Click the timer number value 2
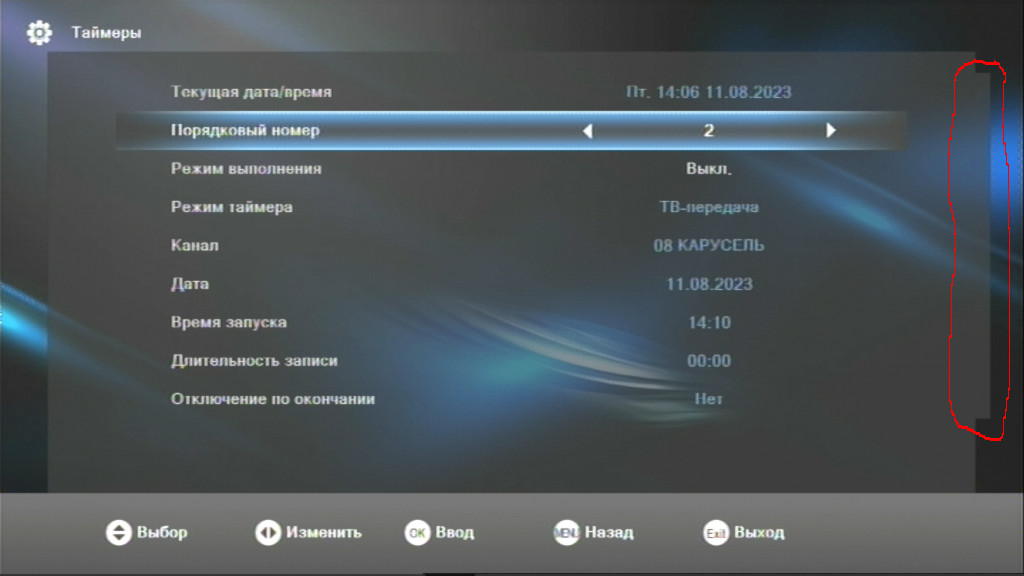1024x576 pixels. coord(709,131)
